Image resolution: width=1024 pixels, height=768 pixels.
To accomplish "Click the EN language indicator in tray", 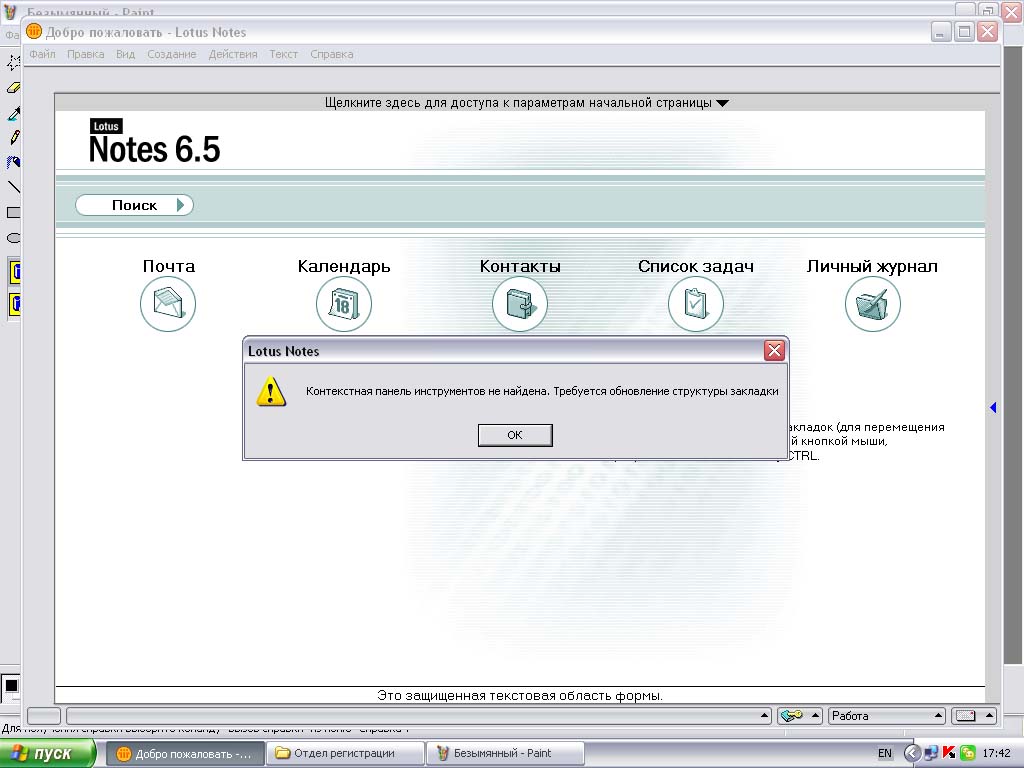I will 885,753.
